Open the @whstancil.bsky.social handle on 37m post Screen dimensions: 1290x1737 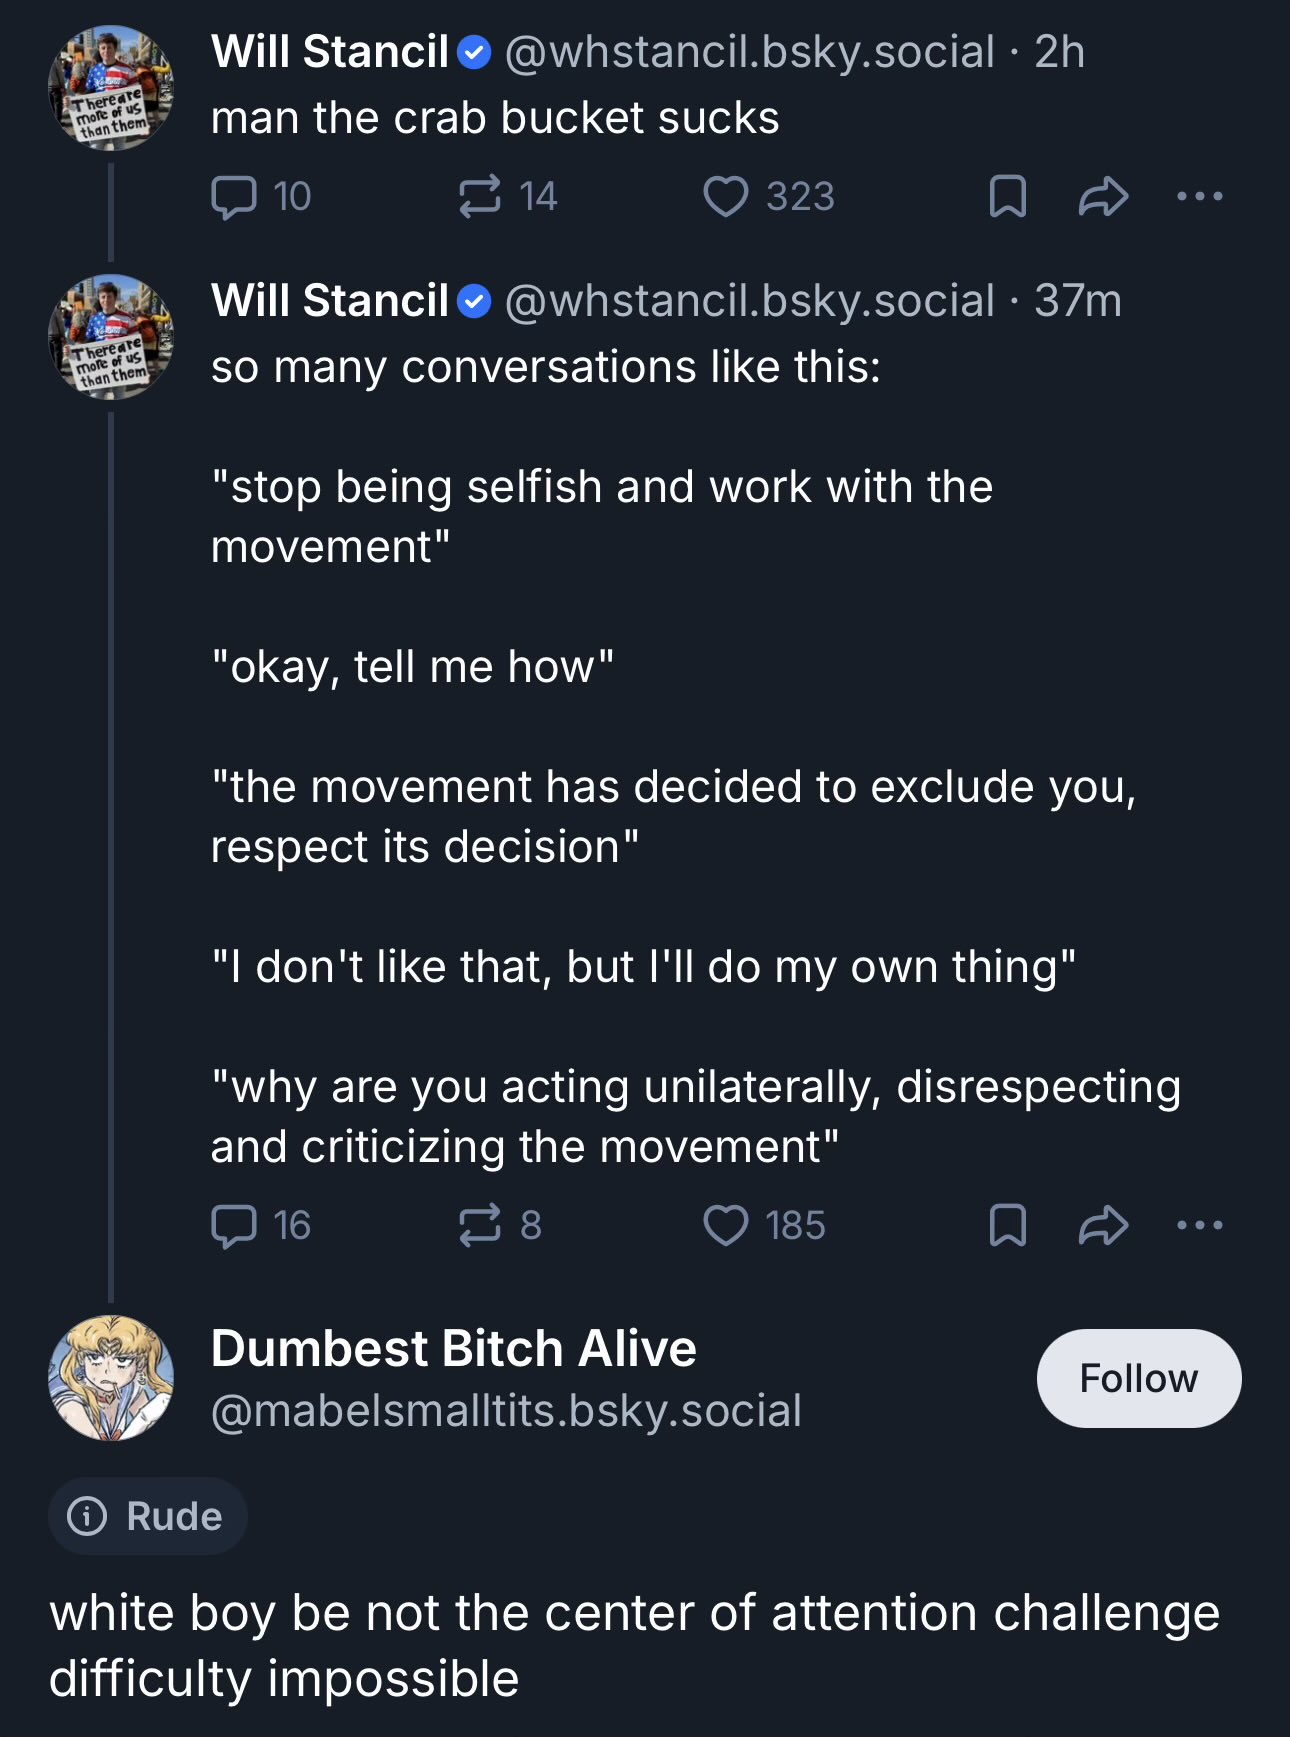tap(750, 301)
